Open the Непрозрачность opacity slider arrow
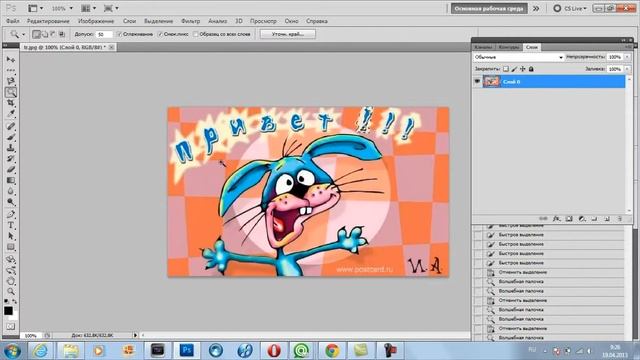This screenshot has height=360, width=640. click(x=627, y=57)
